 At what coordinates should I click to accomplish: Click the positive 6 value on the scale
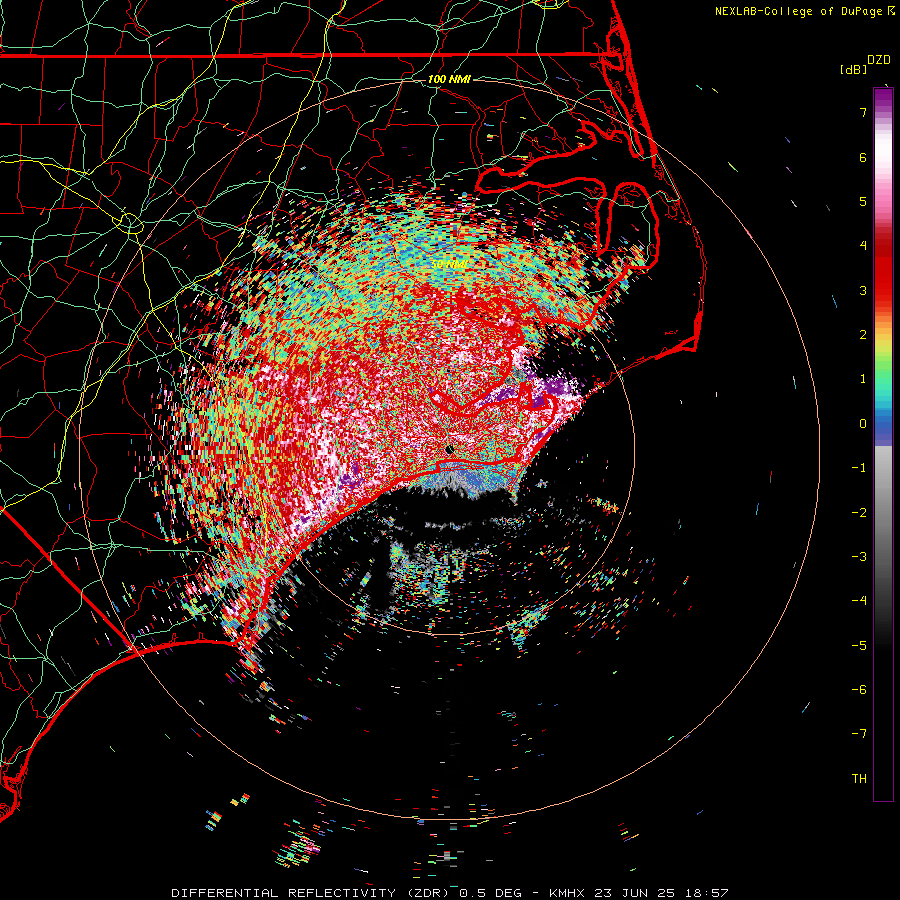863,157
